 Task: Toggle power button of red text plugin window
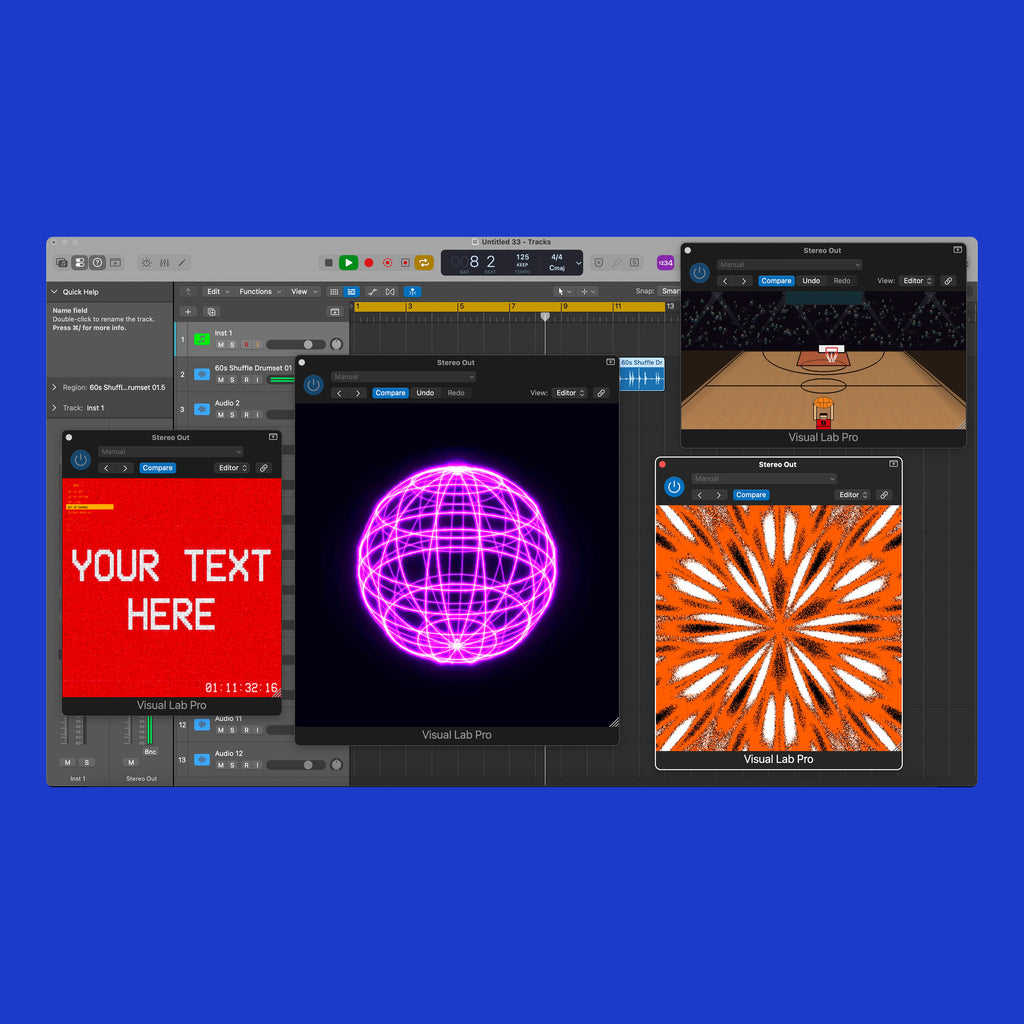[80, 460]
